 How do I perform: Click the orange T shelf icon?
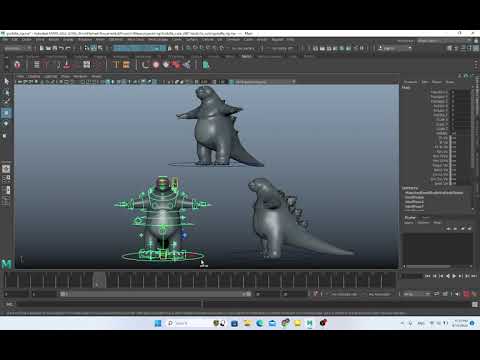[x=115, y=65]
